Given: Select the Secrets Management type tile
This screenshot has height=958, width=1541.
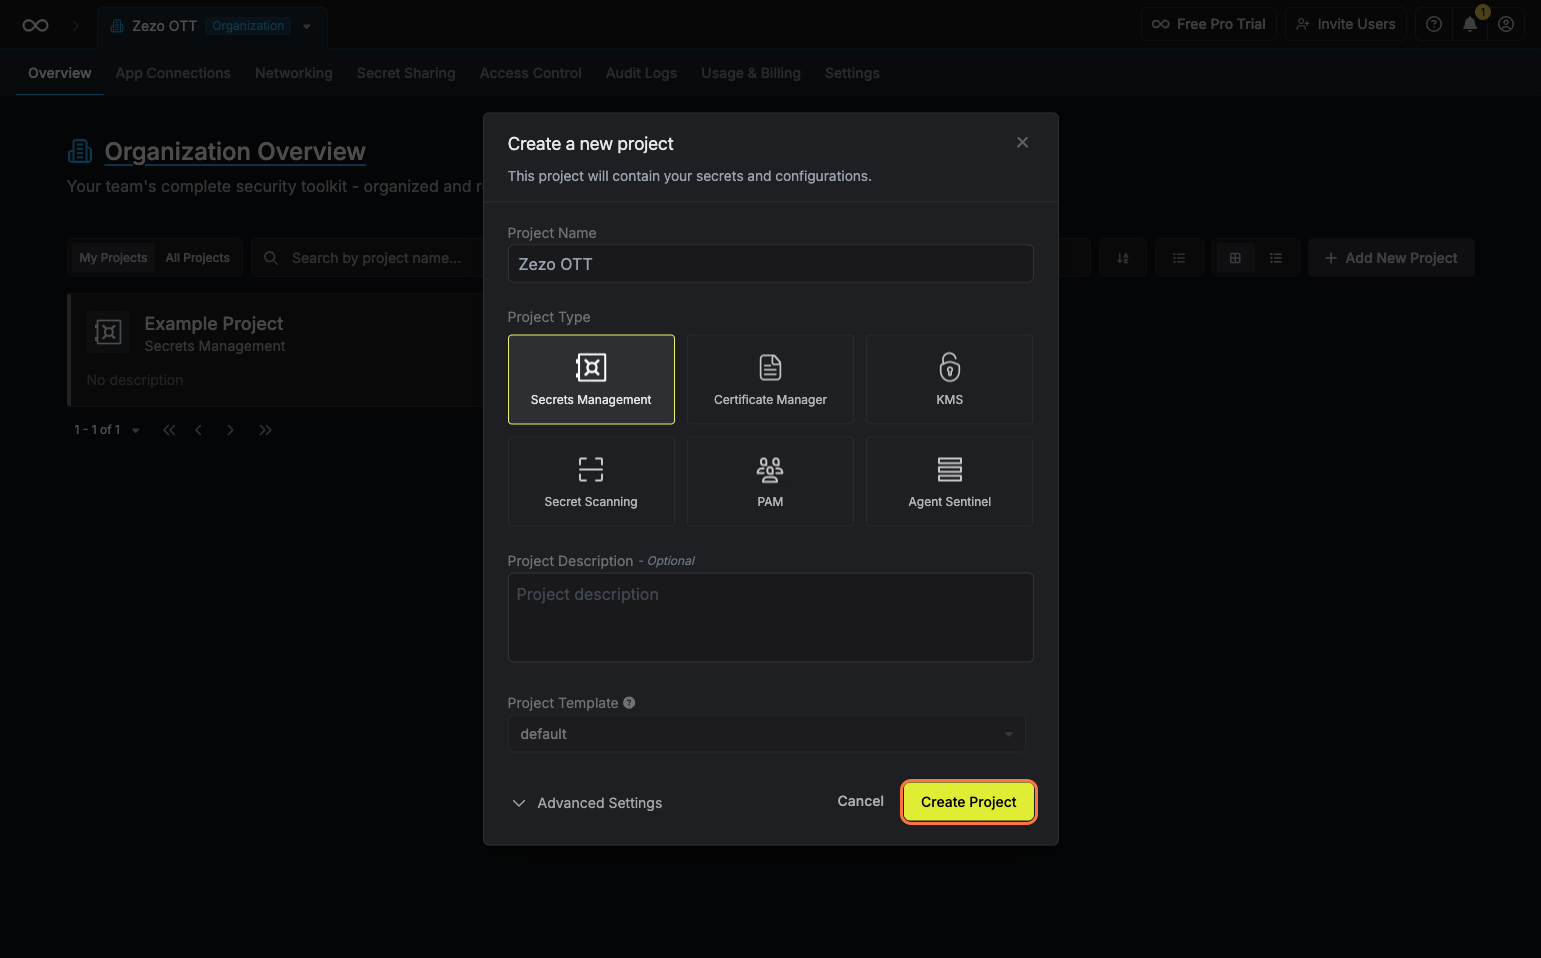Looking at the screenshot, I should coord(591,380).
